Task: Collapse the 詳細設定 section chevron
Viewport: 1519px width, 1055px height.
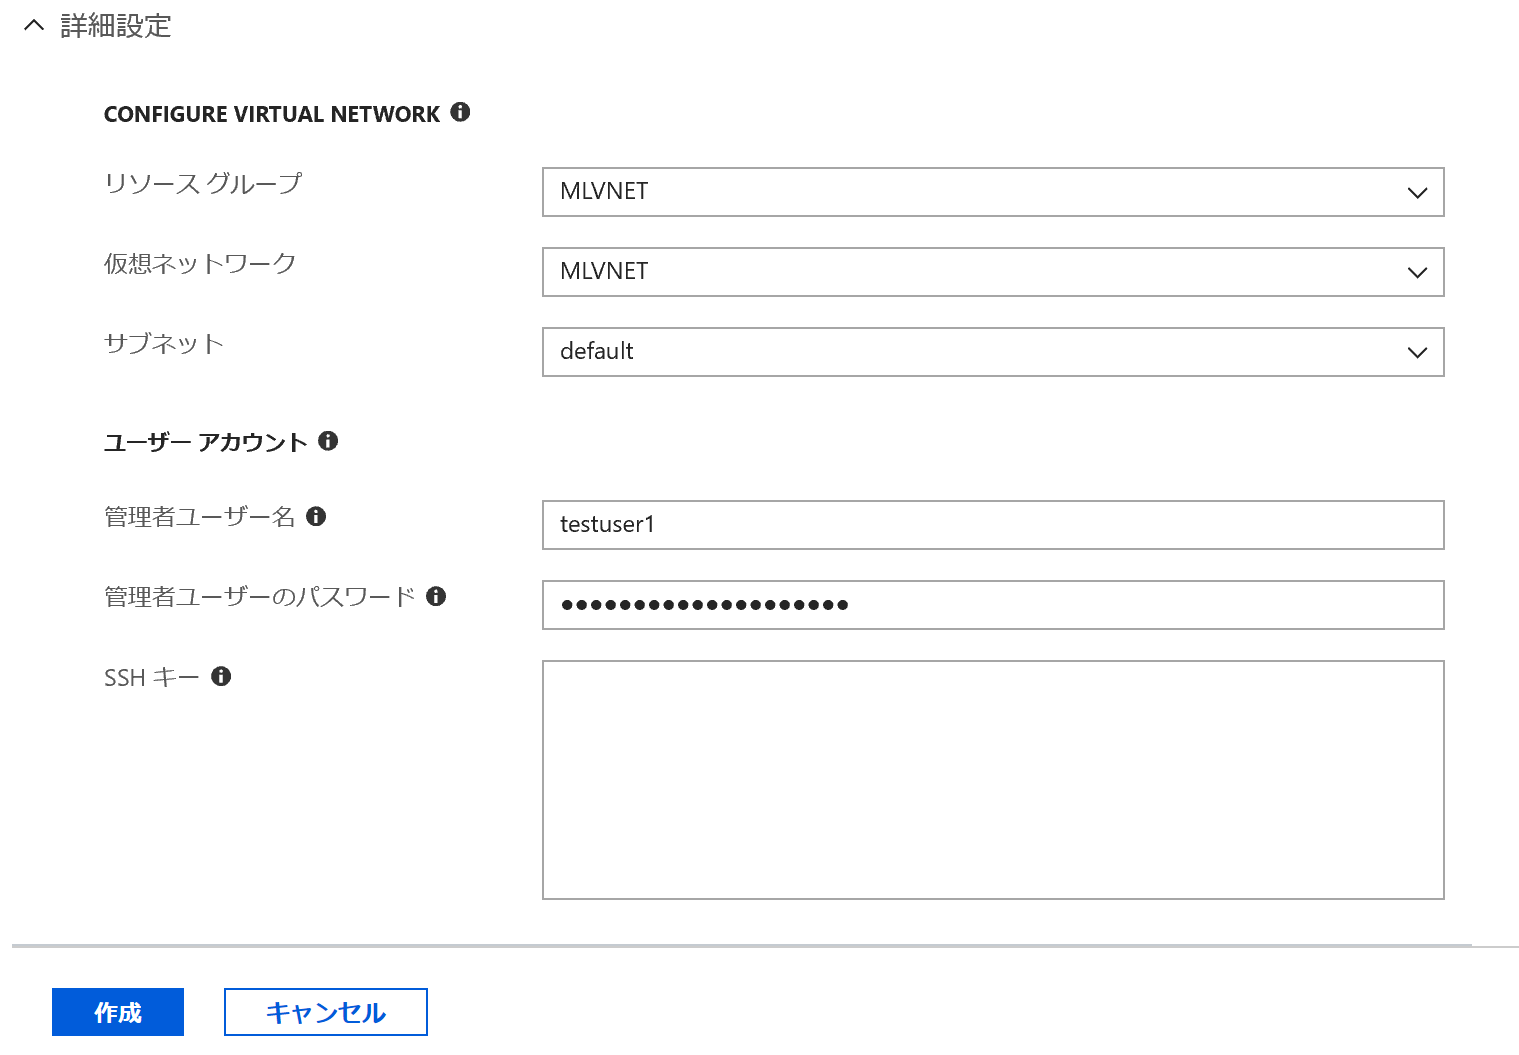Action: tap(34, 26)
